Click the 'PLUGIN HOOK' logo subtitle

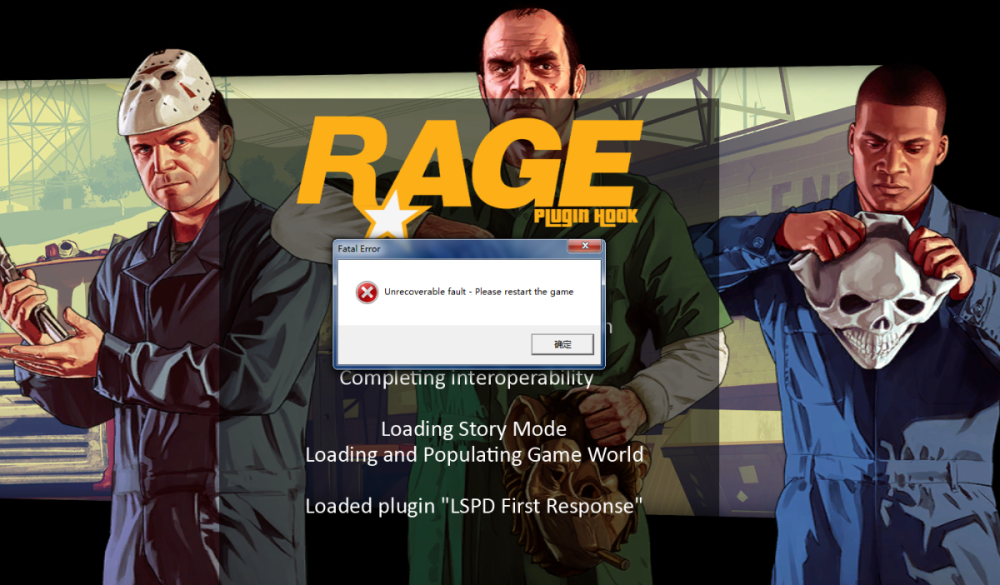(569, 217)
